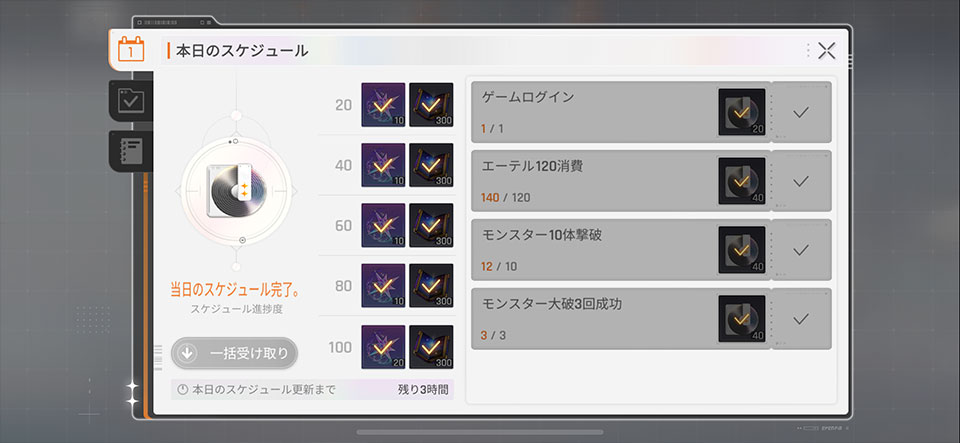This screenshot has width=960, height=443.
Task: Toggle the モンスター大破3回成功 completion checkmark
Action: coord(801,319)
